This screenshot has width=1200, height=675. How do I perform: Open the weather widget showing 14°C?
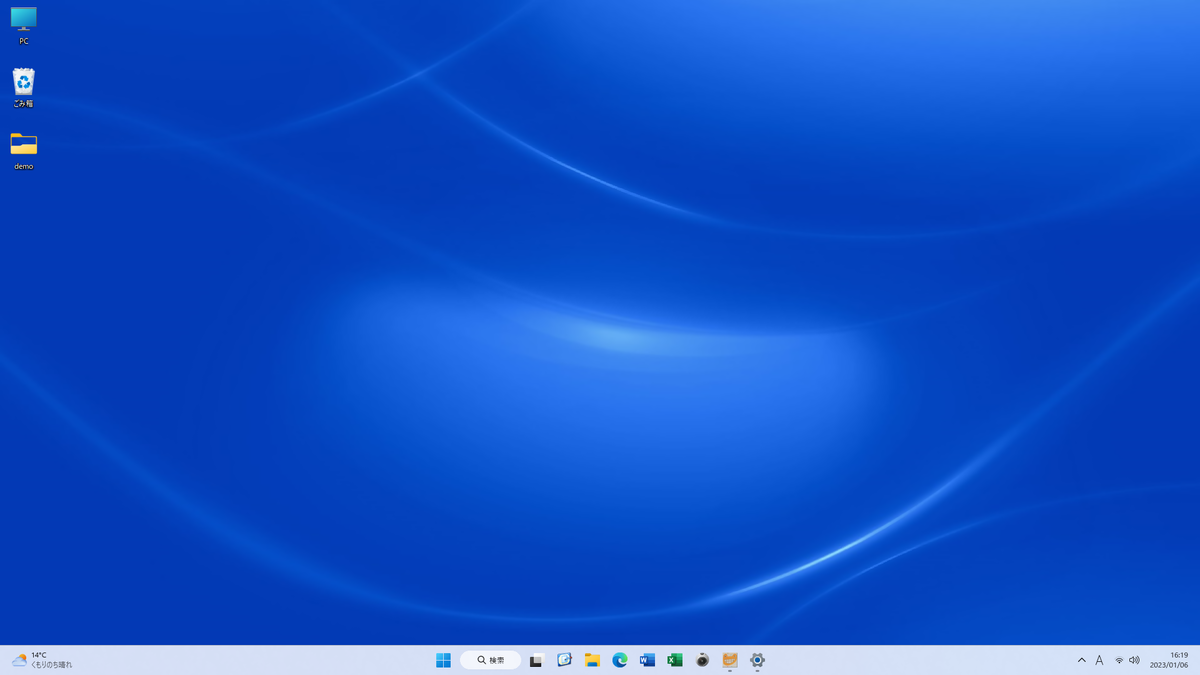click(42, 660)
